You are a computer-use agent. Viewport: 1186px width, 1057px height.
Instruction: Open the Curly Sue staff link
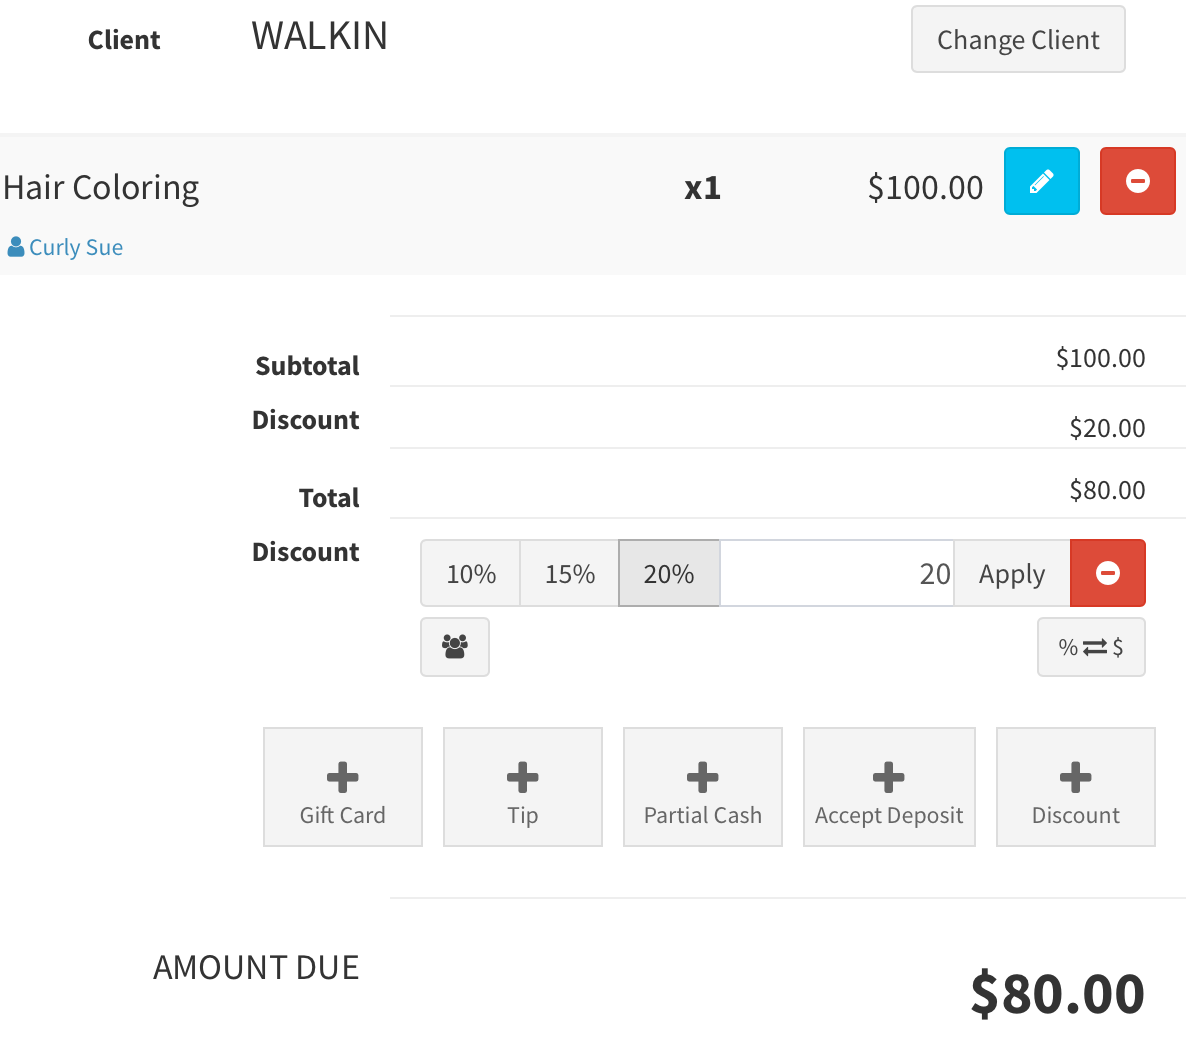[x=75, y=247]
